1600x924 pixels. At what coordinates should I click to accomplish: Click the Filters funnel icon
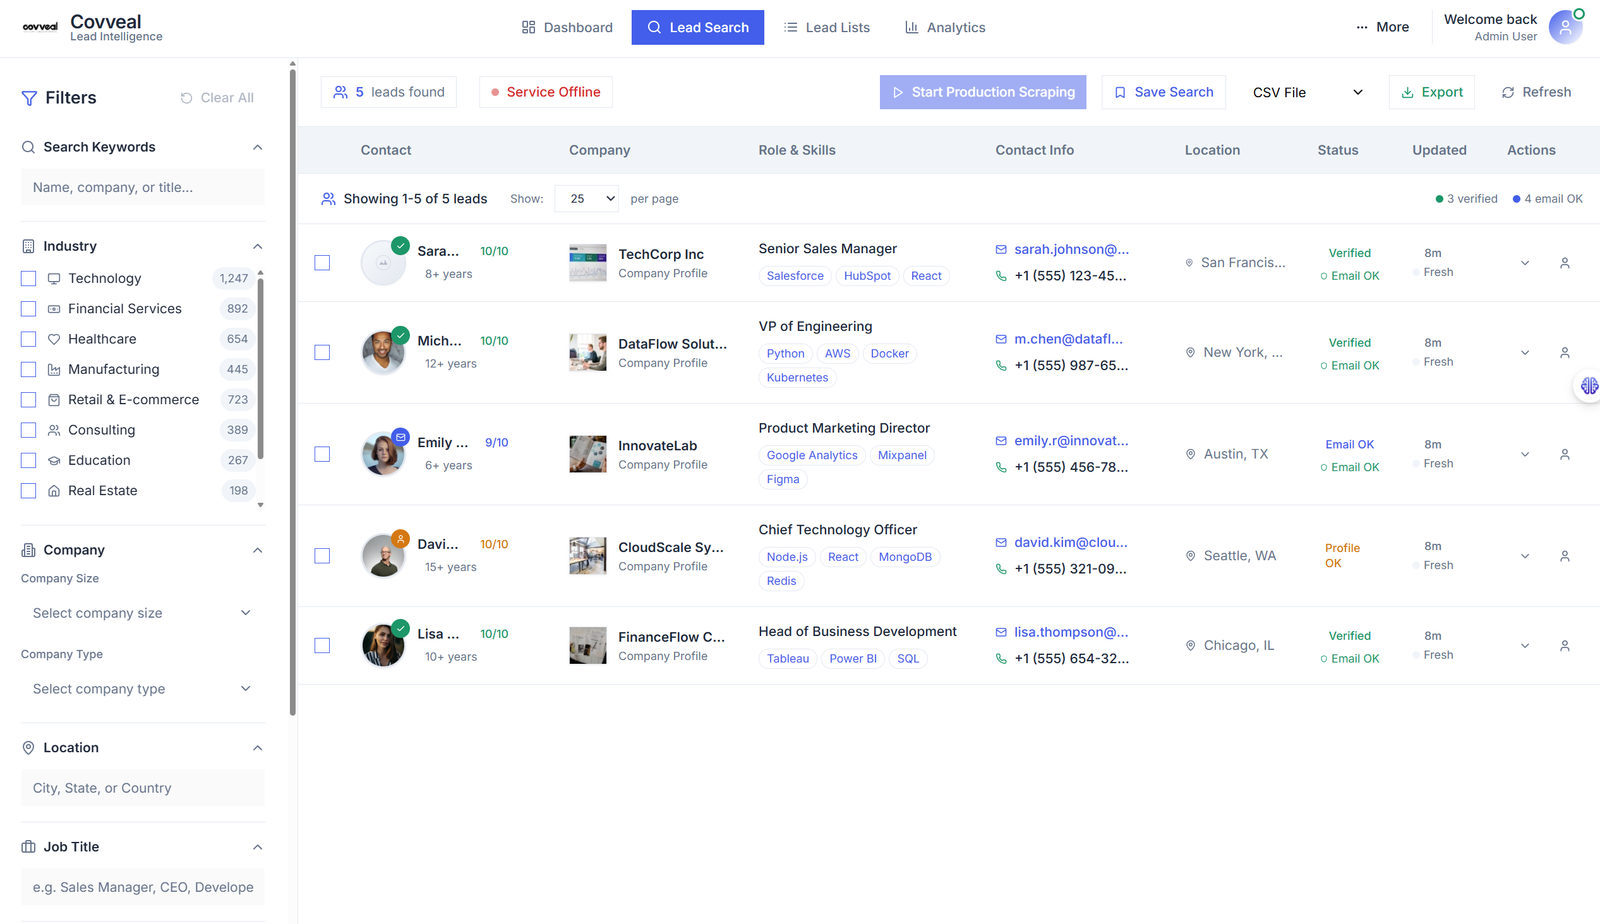(x=28, y=97)
